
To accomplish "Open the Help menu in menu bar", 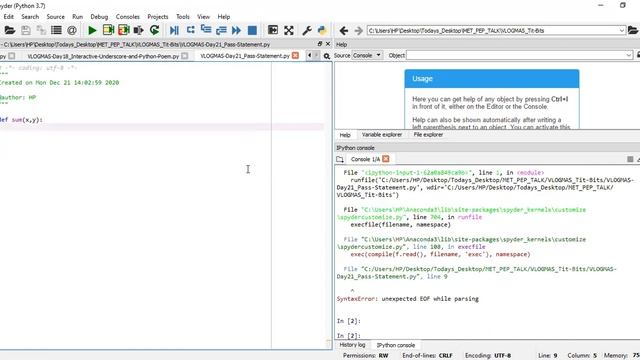I will coord(224,17).
